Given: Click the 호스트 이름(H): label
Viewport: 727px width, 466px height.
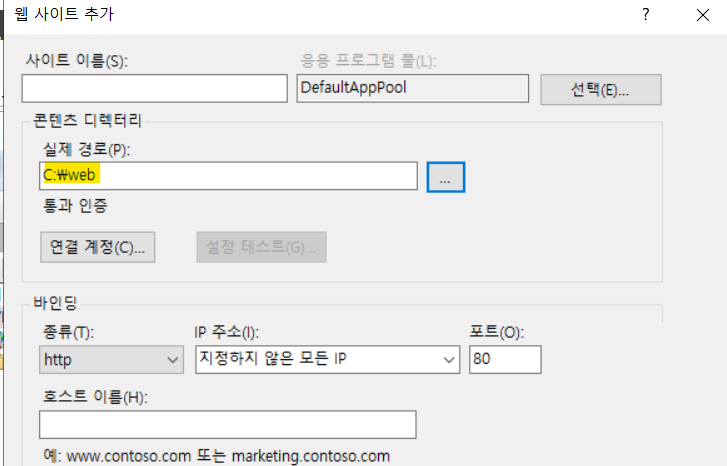Looking at the screenshot, I should (95, 397).
